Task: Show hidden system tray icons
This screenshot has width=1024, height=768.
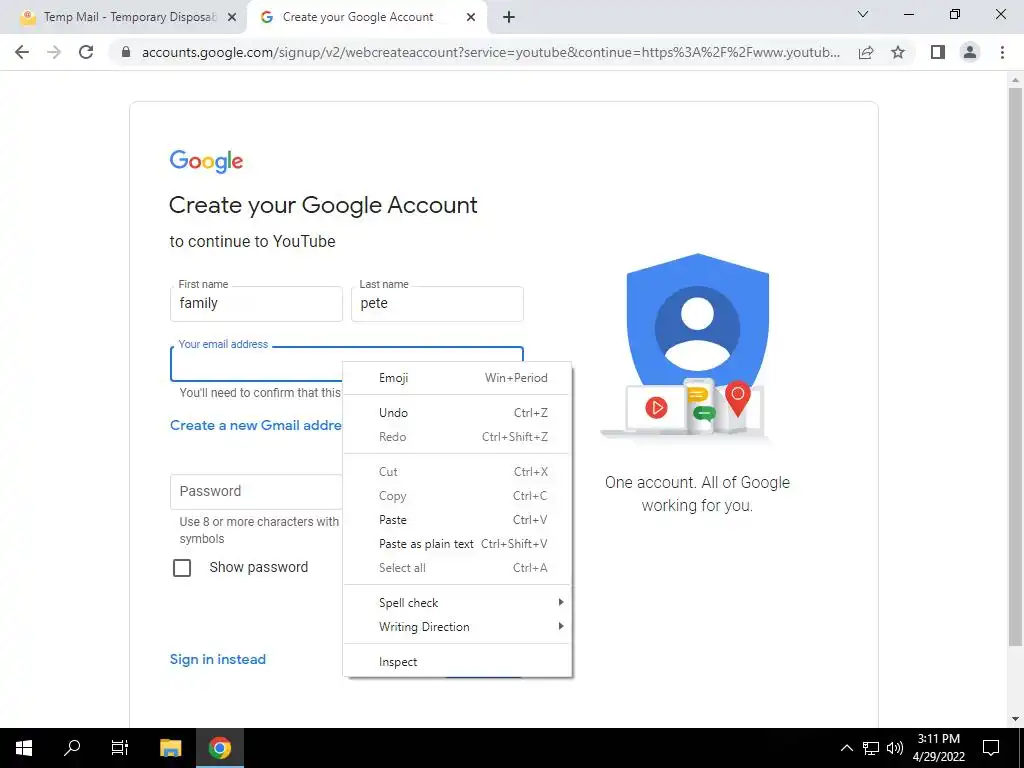Action: [846, 748]
